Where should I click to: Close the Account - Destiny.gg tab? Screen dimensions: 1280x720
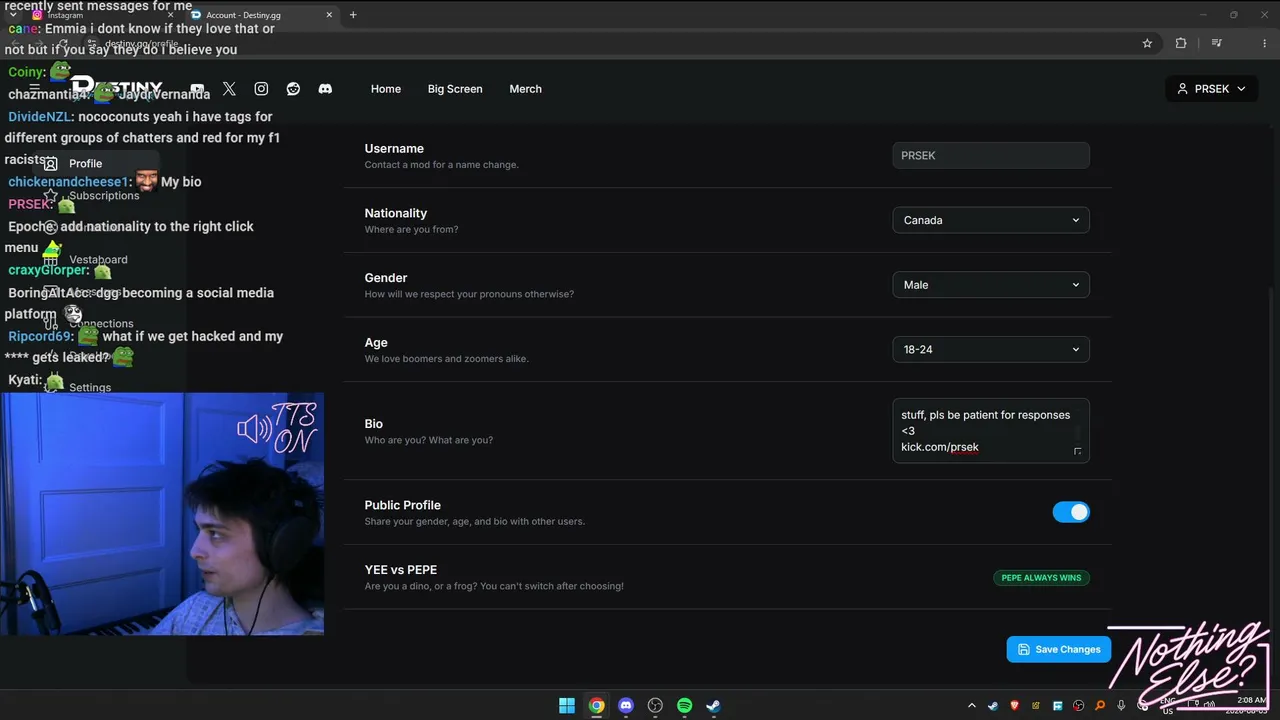(x=329, y=15)
